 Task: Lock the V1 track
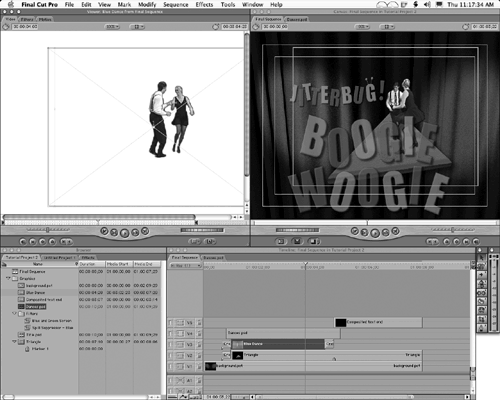click(x=199, y=367)
